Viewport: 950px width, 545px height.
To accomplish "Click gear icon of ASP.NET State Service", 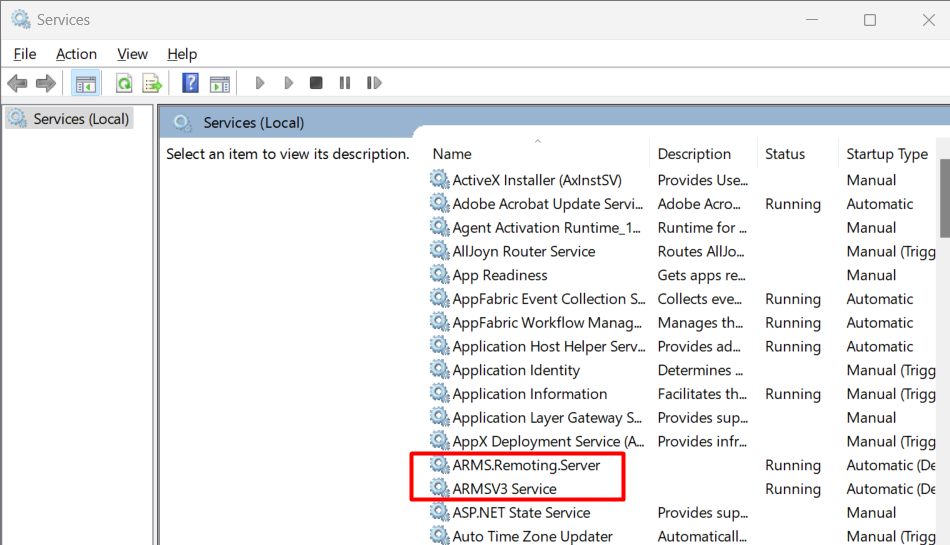I will click(x=439, y=512).
